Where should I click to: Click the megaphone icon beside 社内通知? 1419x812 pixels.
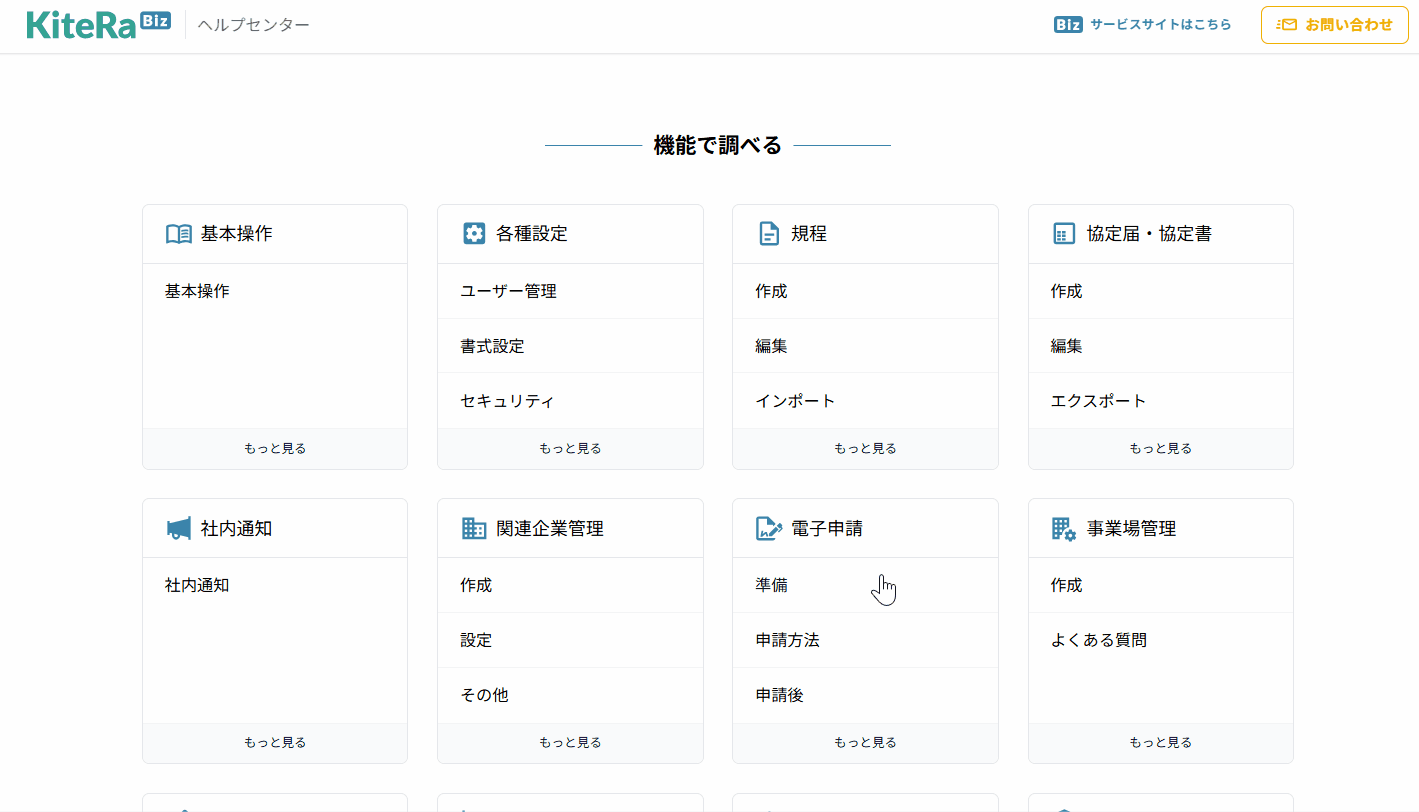pyautogui.click(x=179, y=528)
